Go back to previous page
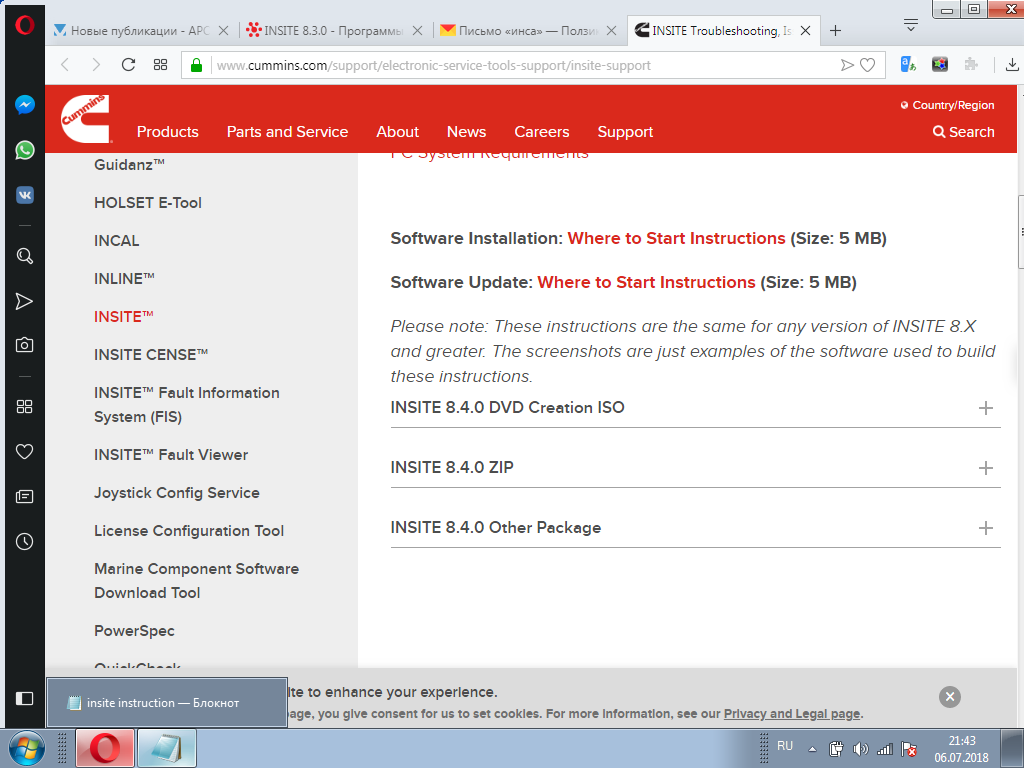Viewport: 1024px width, 768px height. pos(65,65)
